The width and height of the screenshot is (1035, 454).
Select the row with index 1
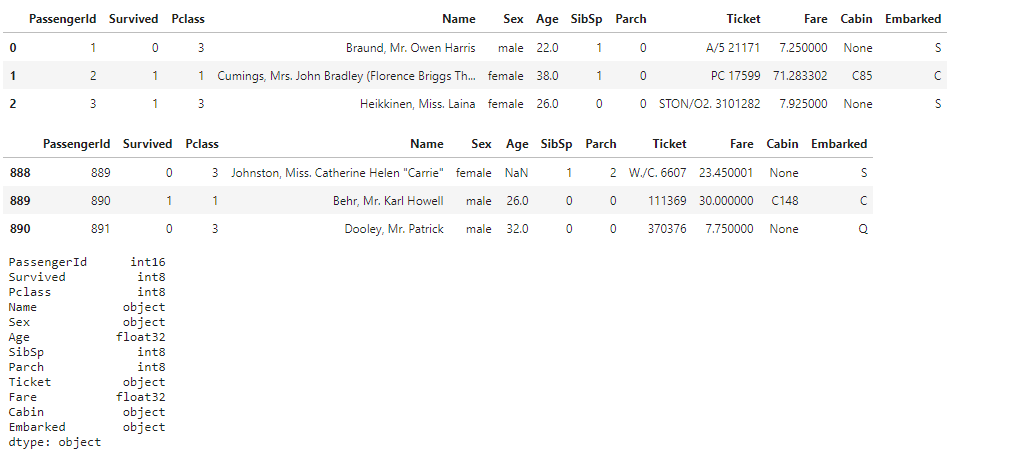[475, 76]
